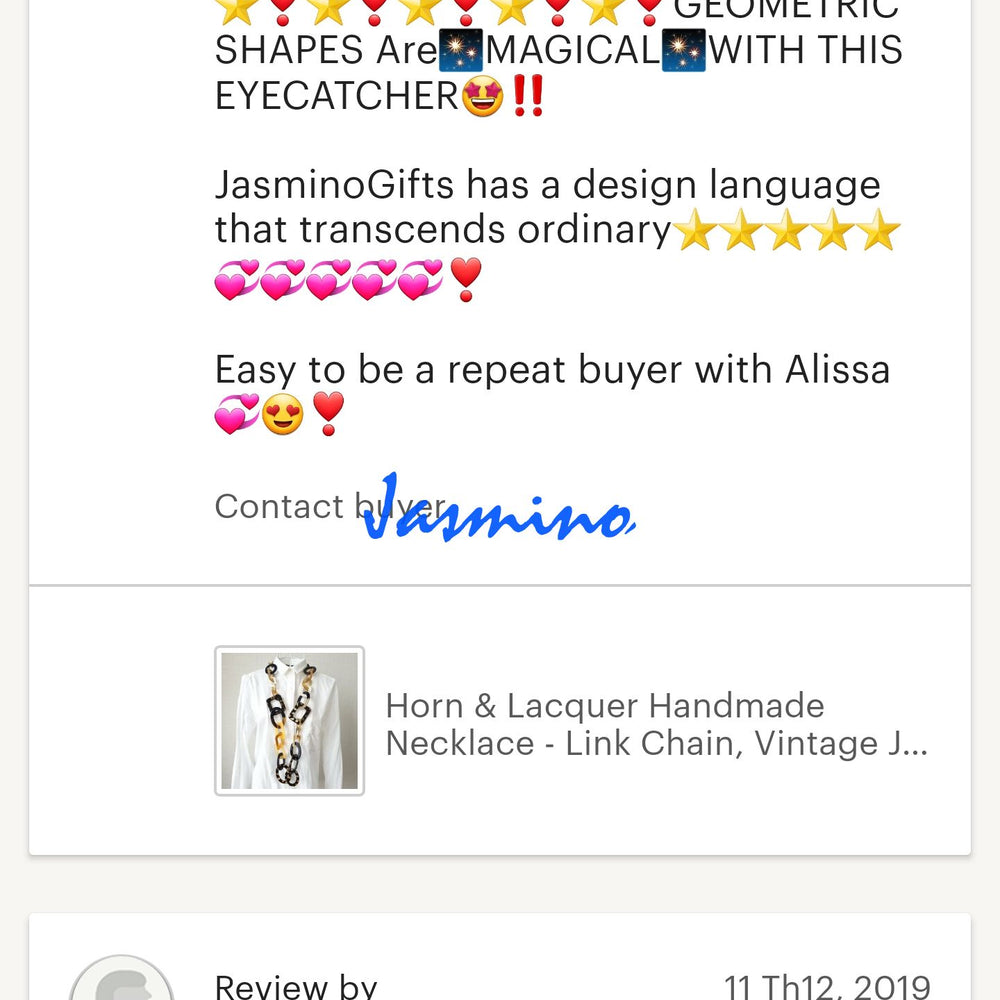Open the Horn & Lacquer Handmade Necklace listing title
The image size is (1000, 1000).
656,724
